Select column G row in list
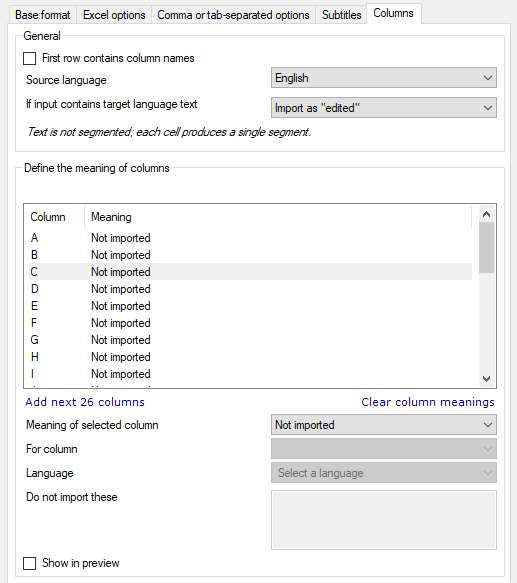Screen dimensions: 517x583 [x=250, y=340]
